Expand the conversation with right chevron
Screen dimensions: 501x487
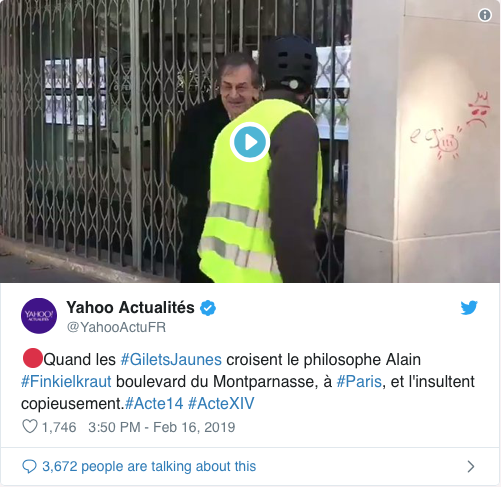(x=471, y=466)
